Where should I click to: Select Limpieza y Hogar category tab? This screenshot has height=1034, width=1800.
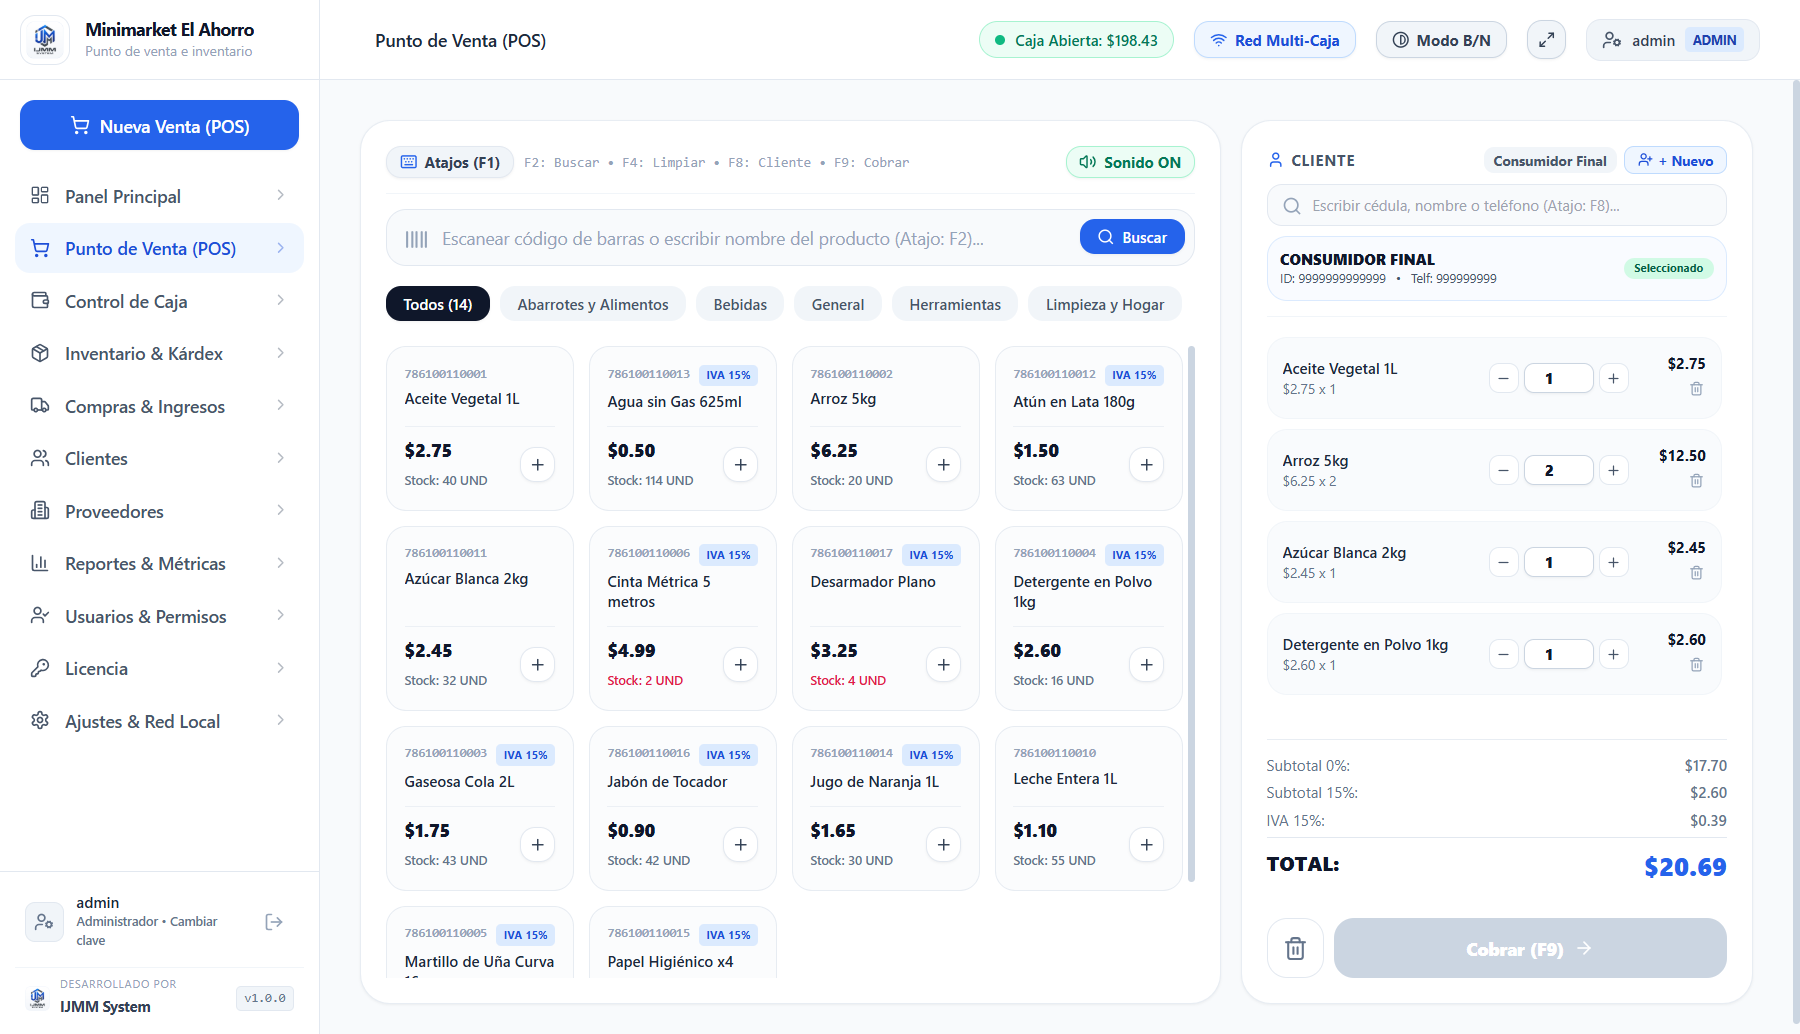tap(1105, 304)
